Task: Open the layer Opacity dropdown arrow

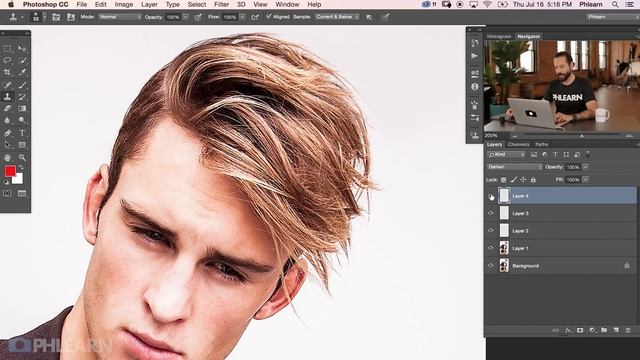Action: [x=586, y=167]
